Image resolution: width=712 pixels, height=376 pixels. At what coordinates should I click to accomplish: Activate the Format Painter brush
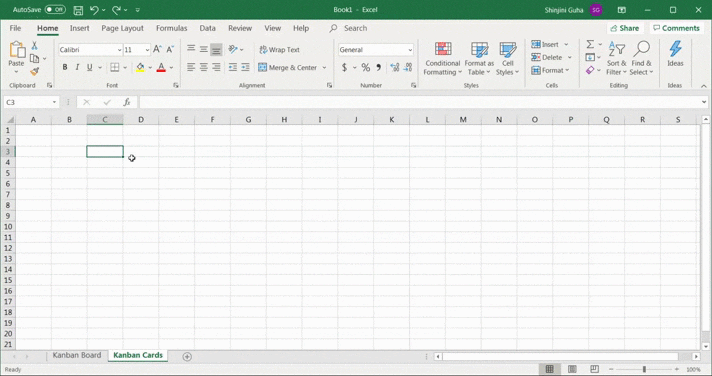(x=35, y=71)
